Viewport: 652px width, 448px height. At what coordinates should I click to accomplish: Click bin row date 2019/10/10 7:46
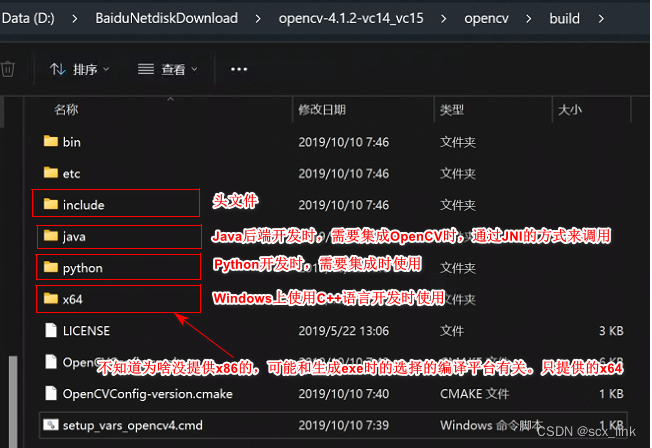(343, 142)
